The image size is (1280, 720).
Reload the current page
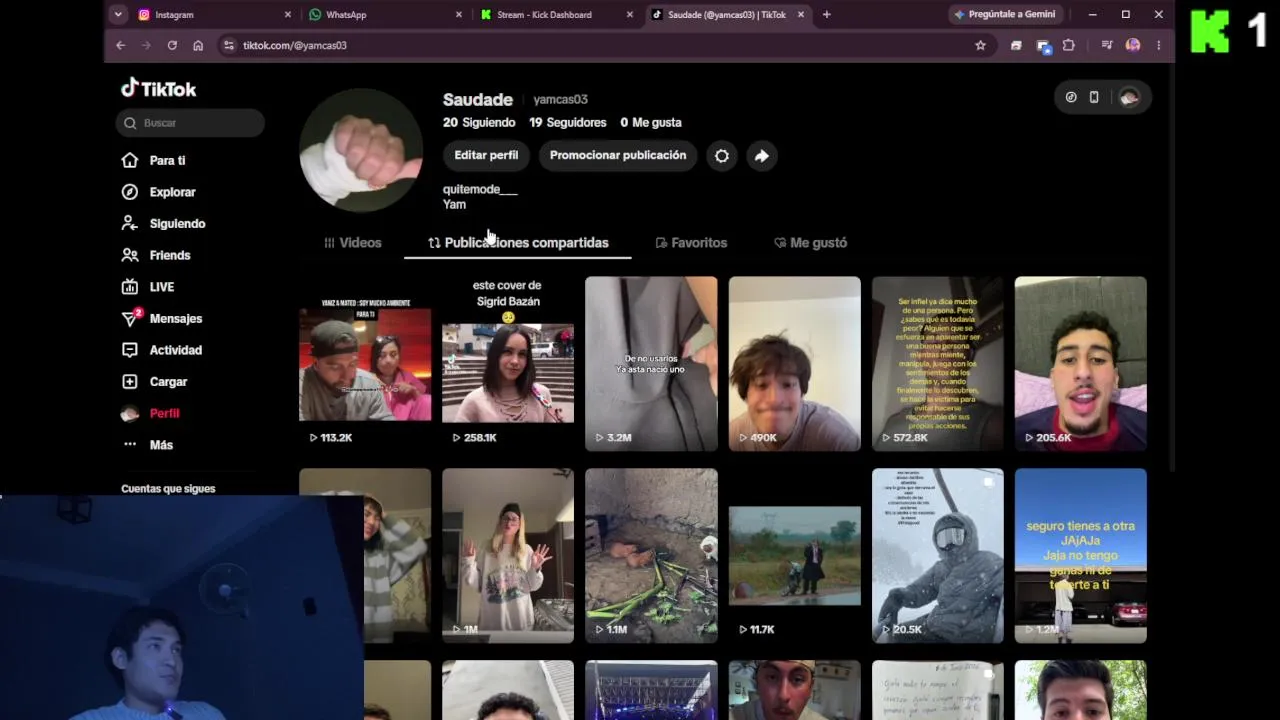pyautogui.click(x=172, y=45)
